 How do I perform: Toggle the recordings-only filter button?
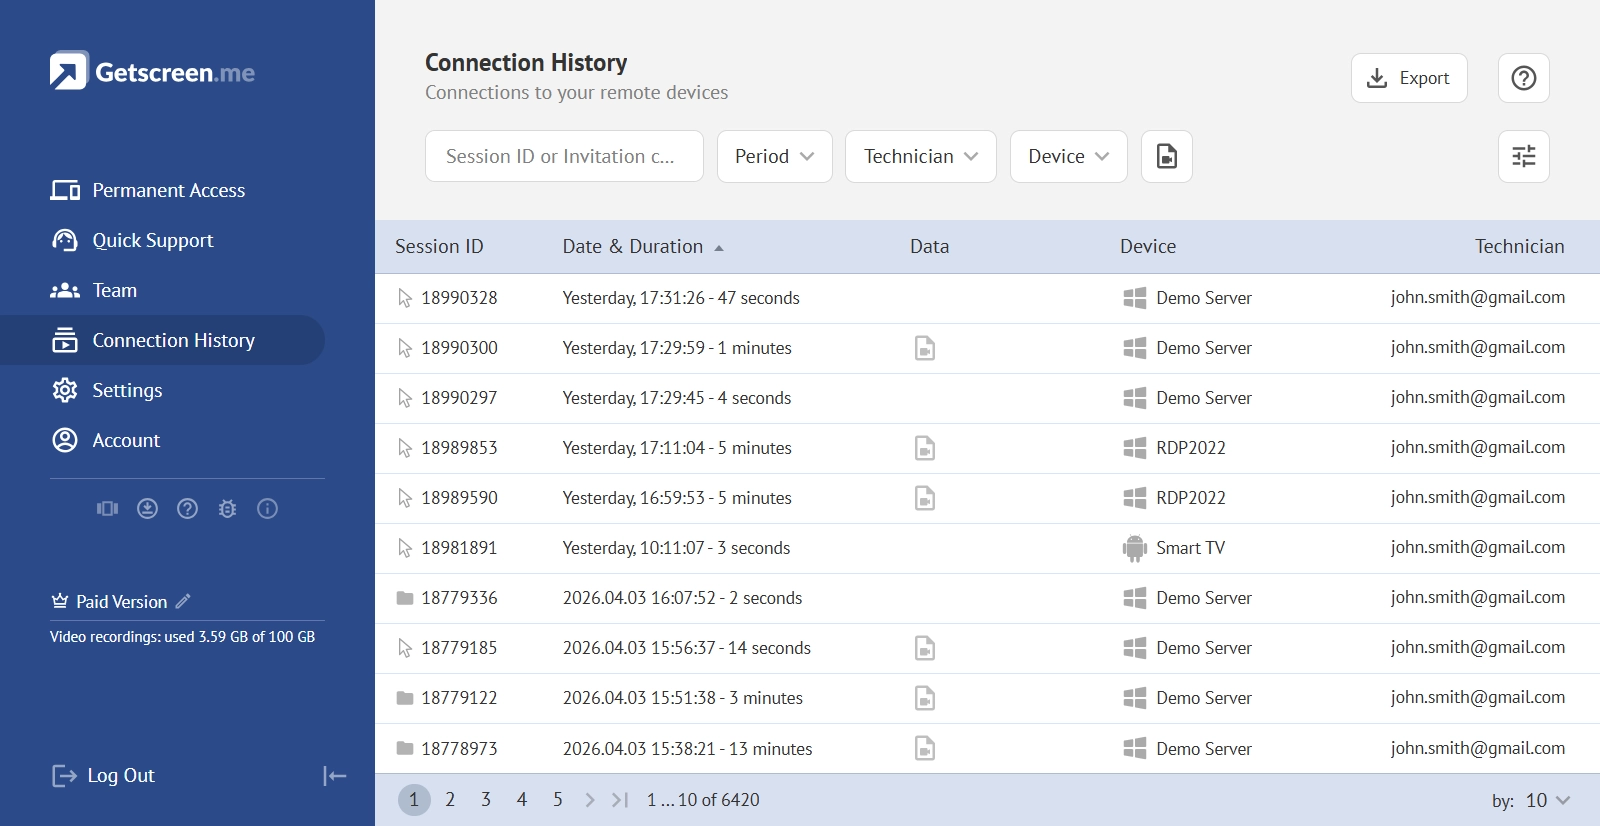[1166, 156]
